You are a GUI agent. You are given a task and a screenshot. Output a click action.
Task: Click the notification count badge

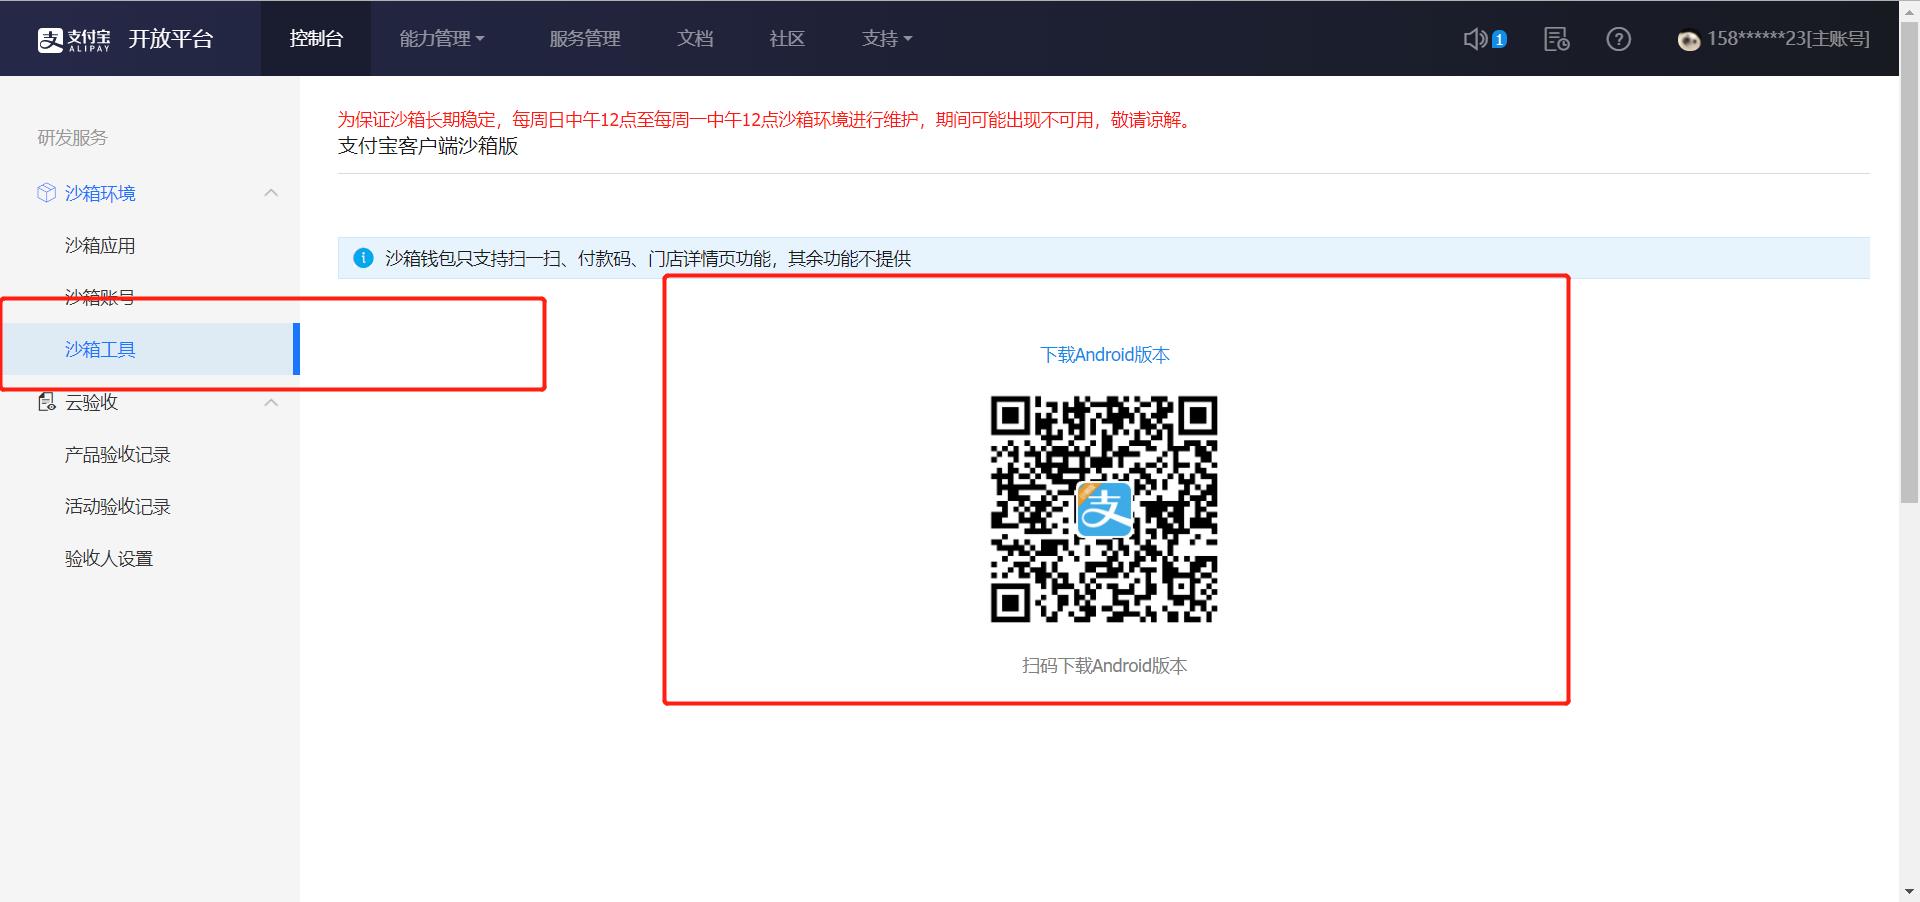(x=1499, y=40)
